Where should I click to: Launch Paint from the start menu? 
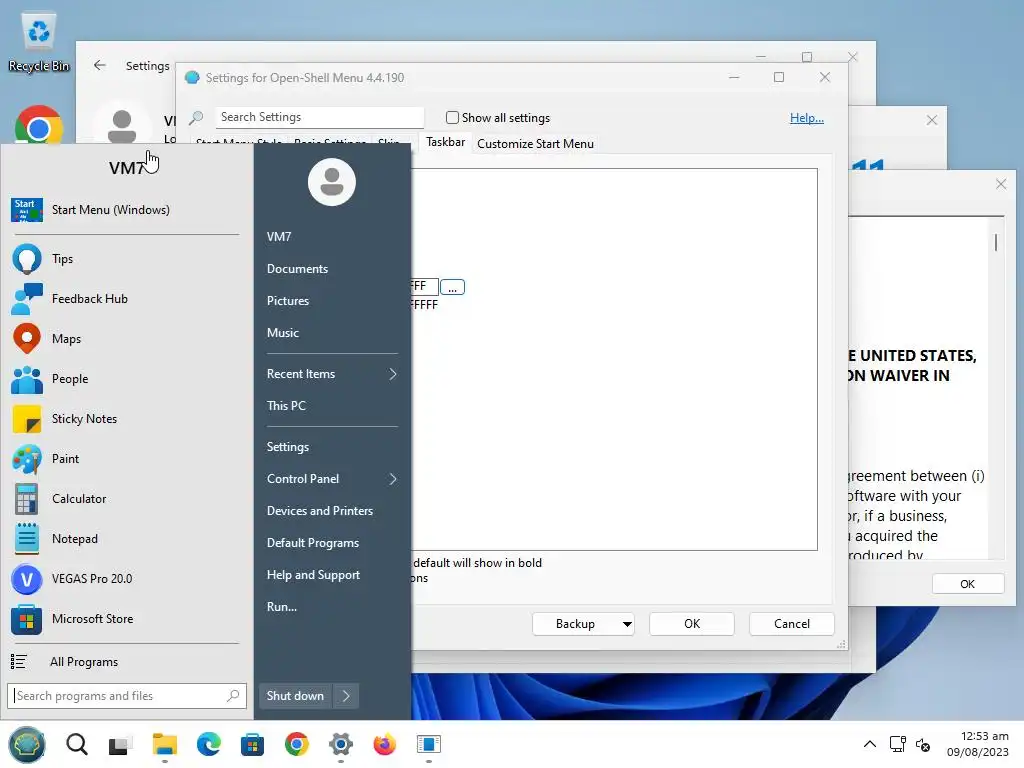(x=126, y=458)
